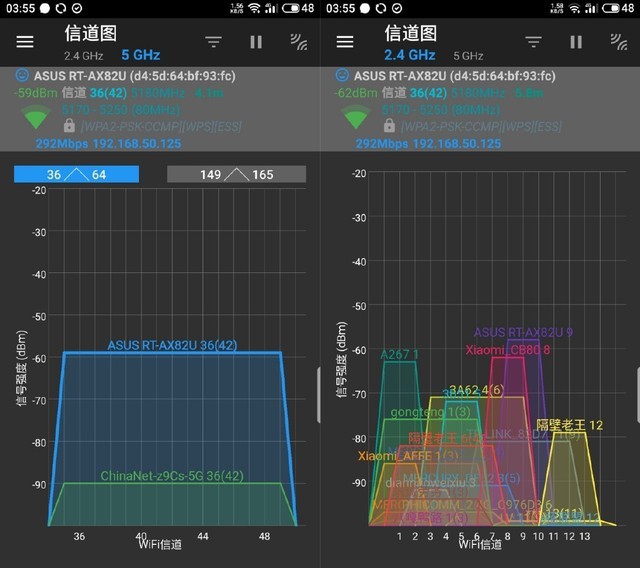Tap WiFi status icon in right status bar
640x568 pixels.
(575, 8)
